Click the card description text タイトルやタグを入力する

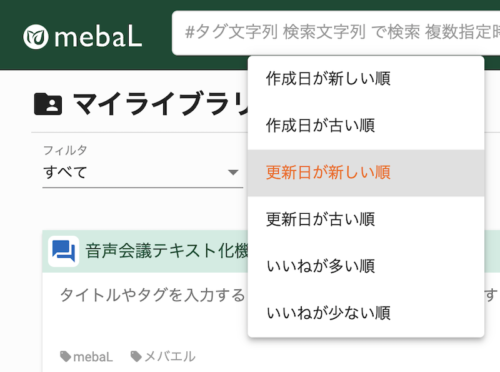pos(152,295)
